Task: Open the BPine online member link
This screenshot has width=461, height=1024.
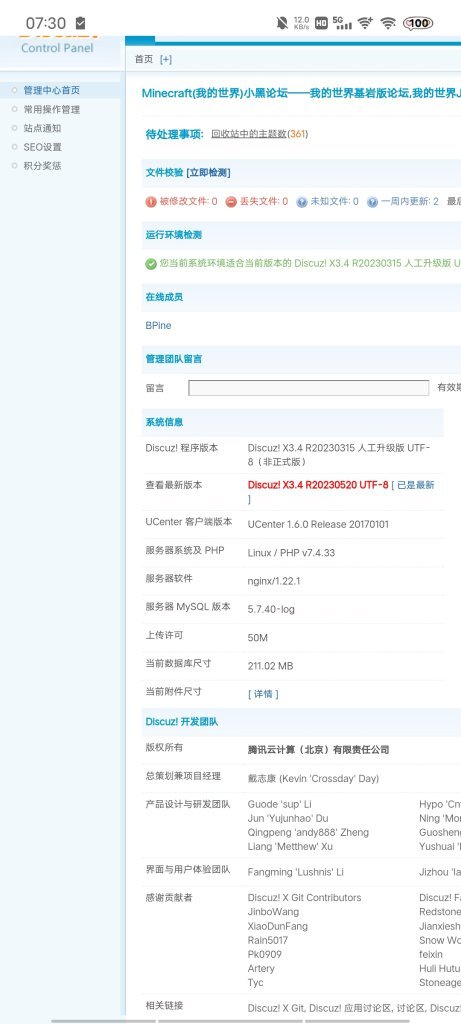Action: (159, 325)
